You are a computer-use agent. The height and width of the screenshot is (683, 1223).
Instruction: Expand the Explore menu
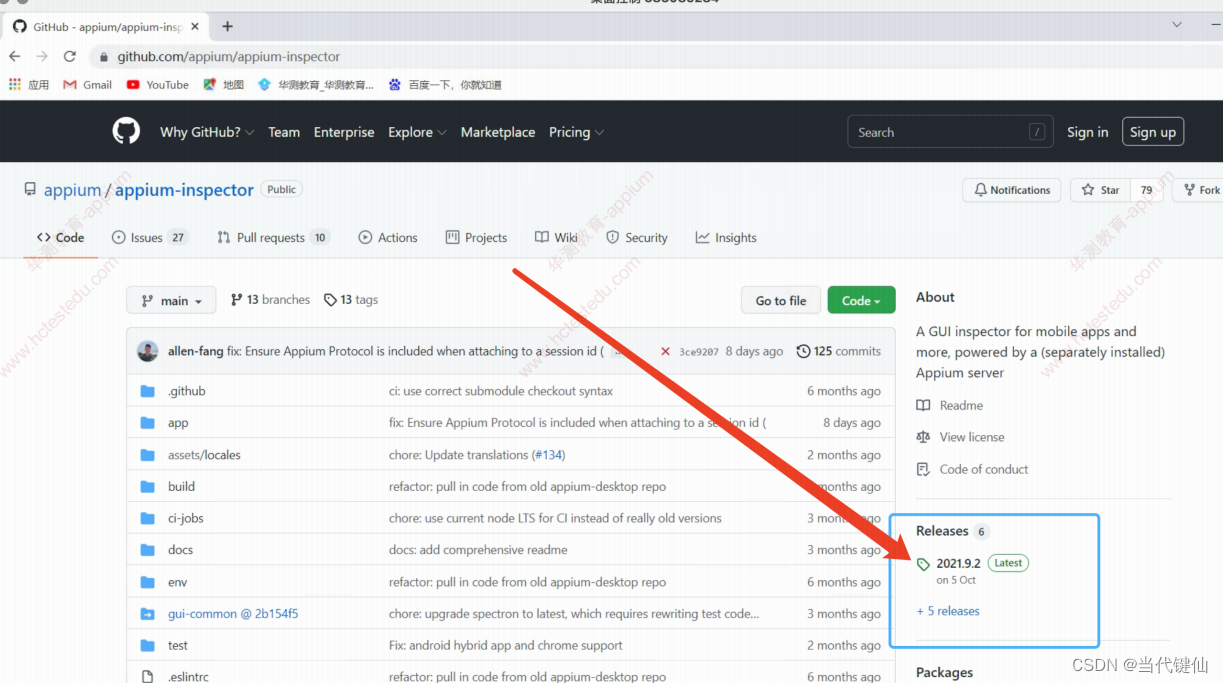(x=416, y=132)
